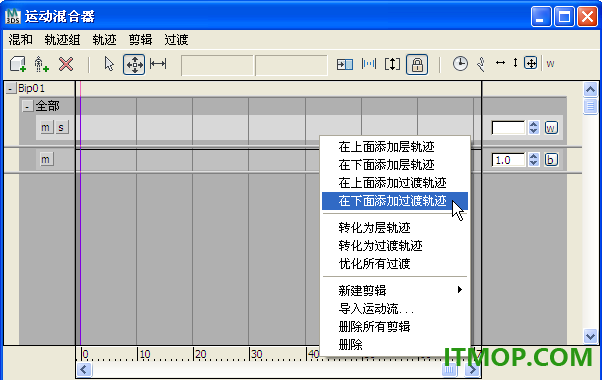Click the w weight button on track row

(551, 128)
